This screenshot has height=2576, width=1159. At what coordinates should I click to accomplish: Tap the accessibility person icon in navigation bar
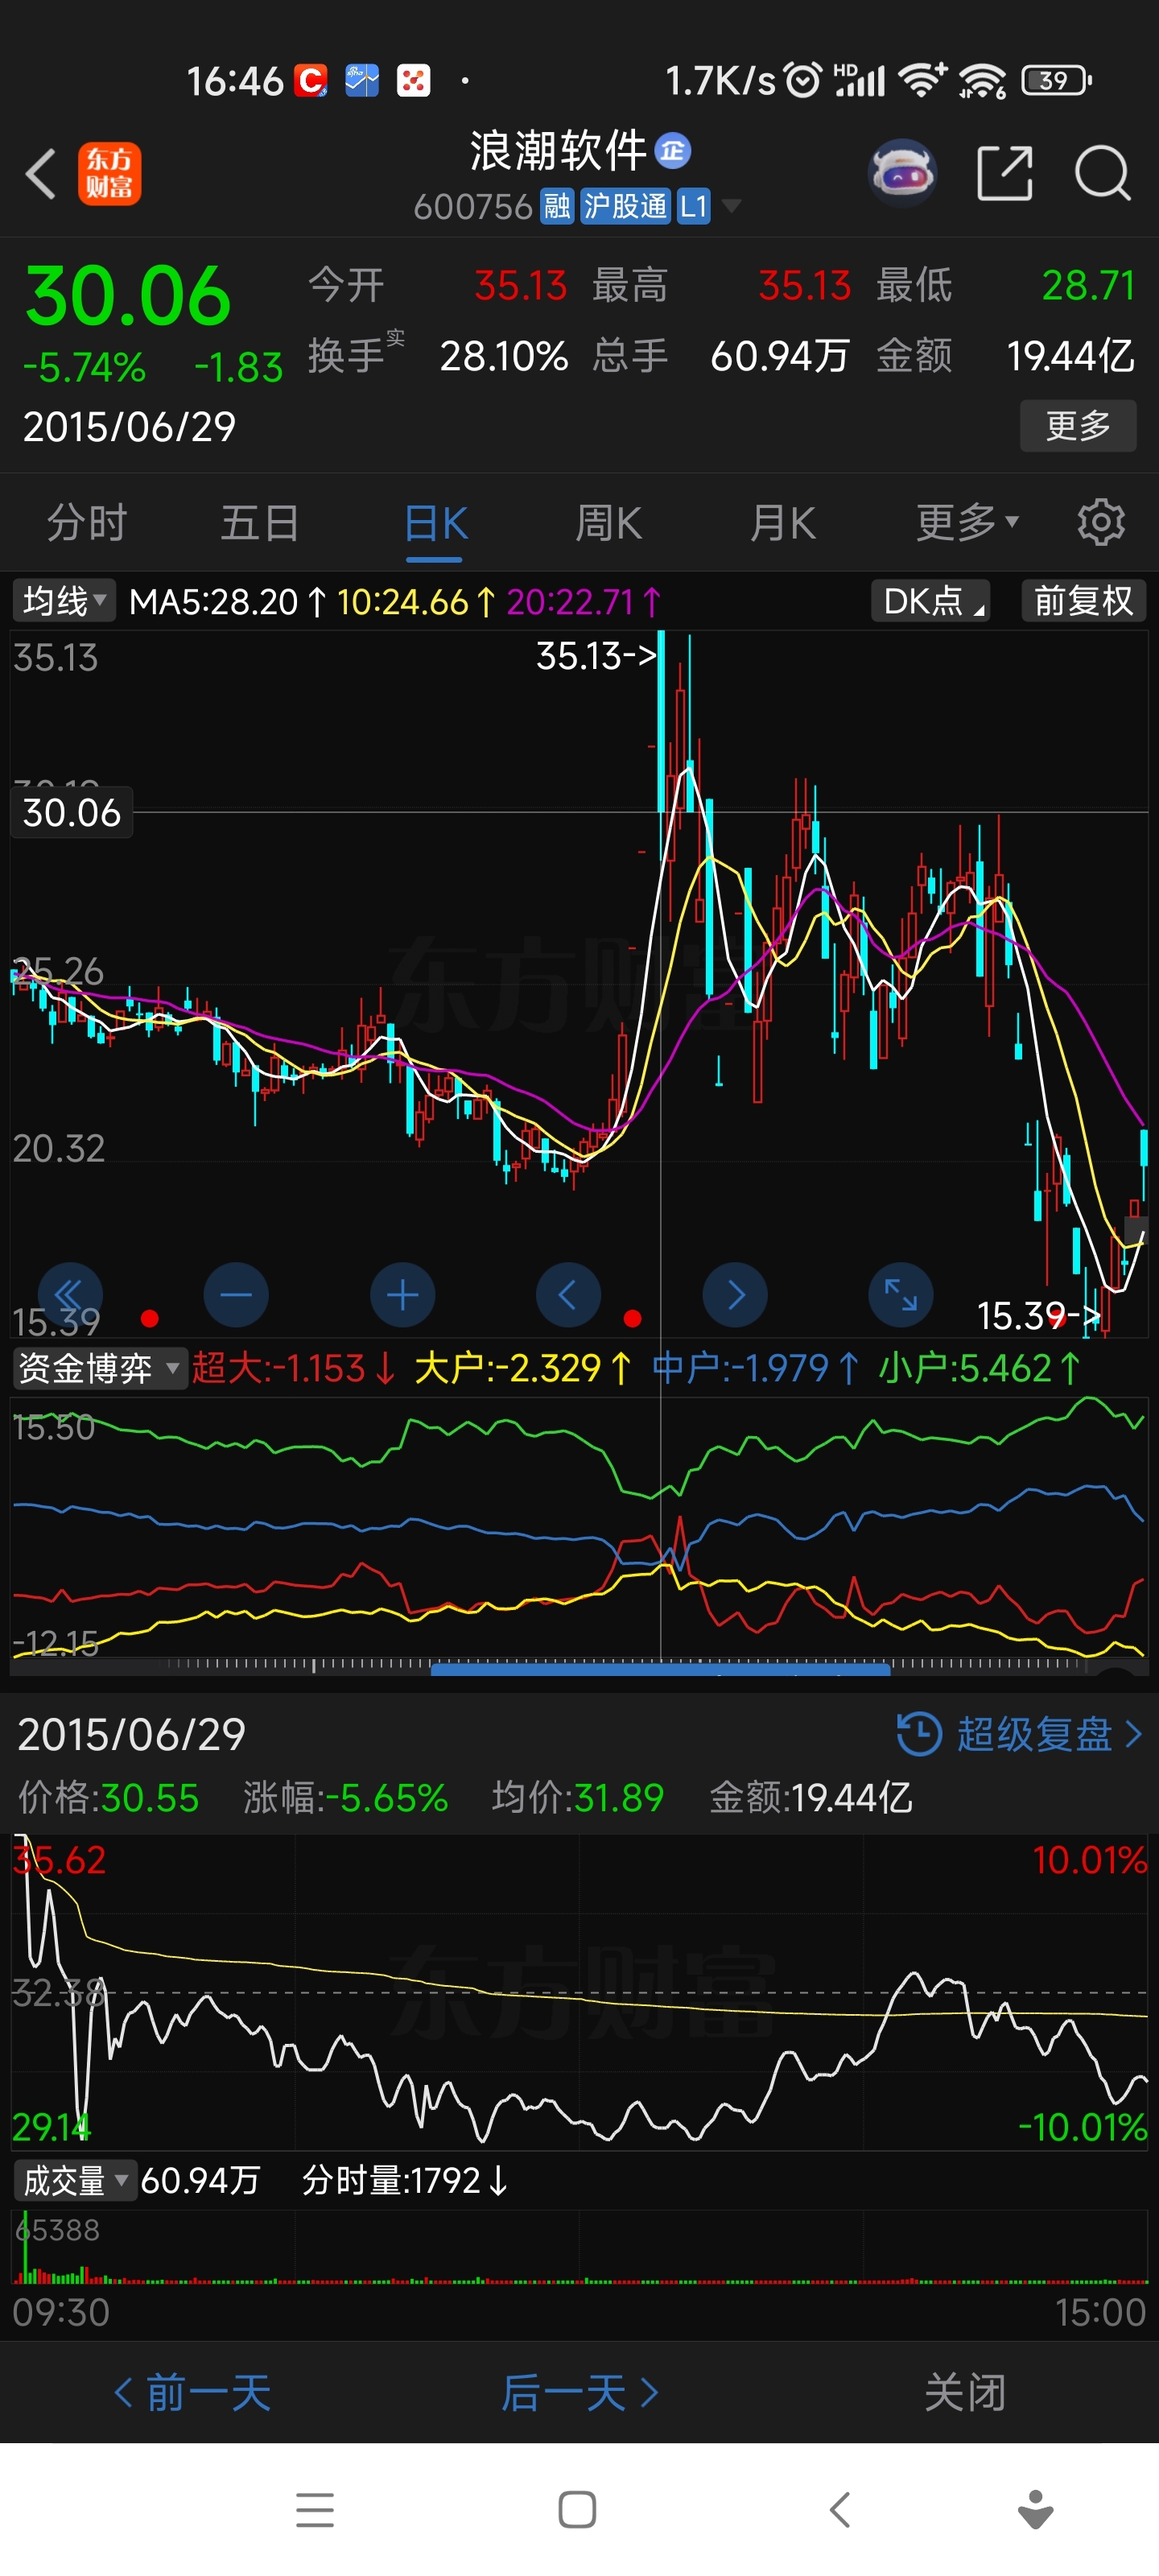(x=1036, y=2510)
